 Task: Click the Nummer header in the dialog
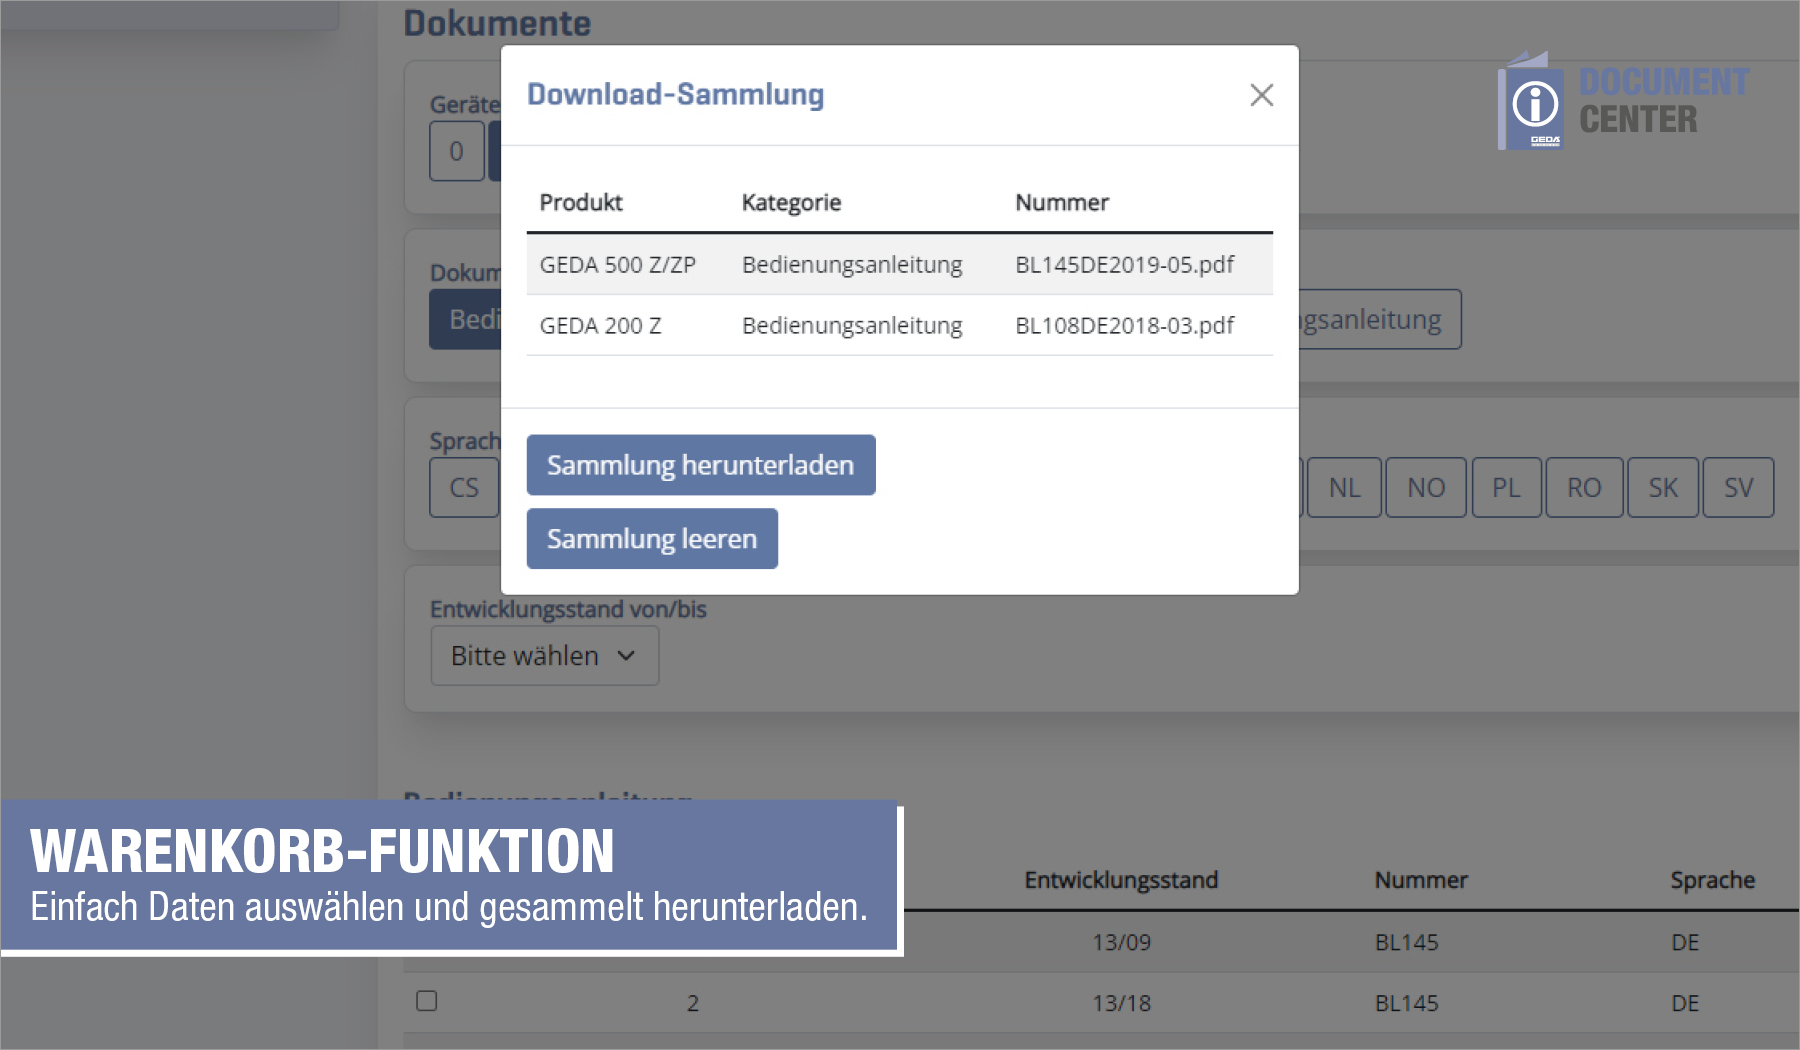coord(1062,203)
